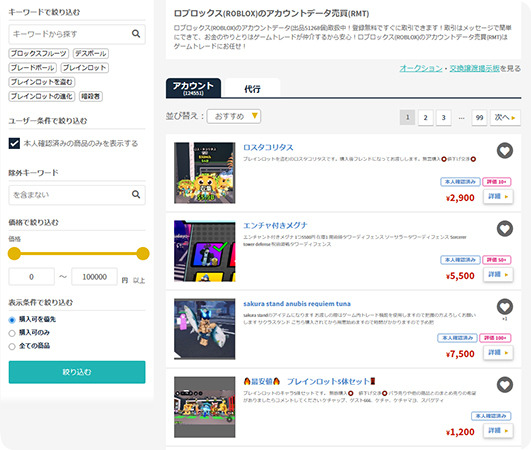Image resolution: width=531 pixels, height=450 pixels.
Task: Click the ¥2,900 price text
Action: coord(460,198)
